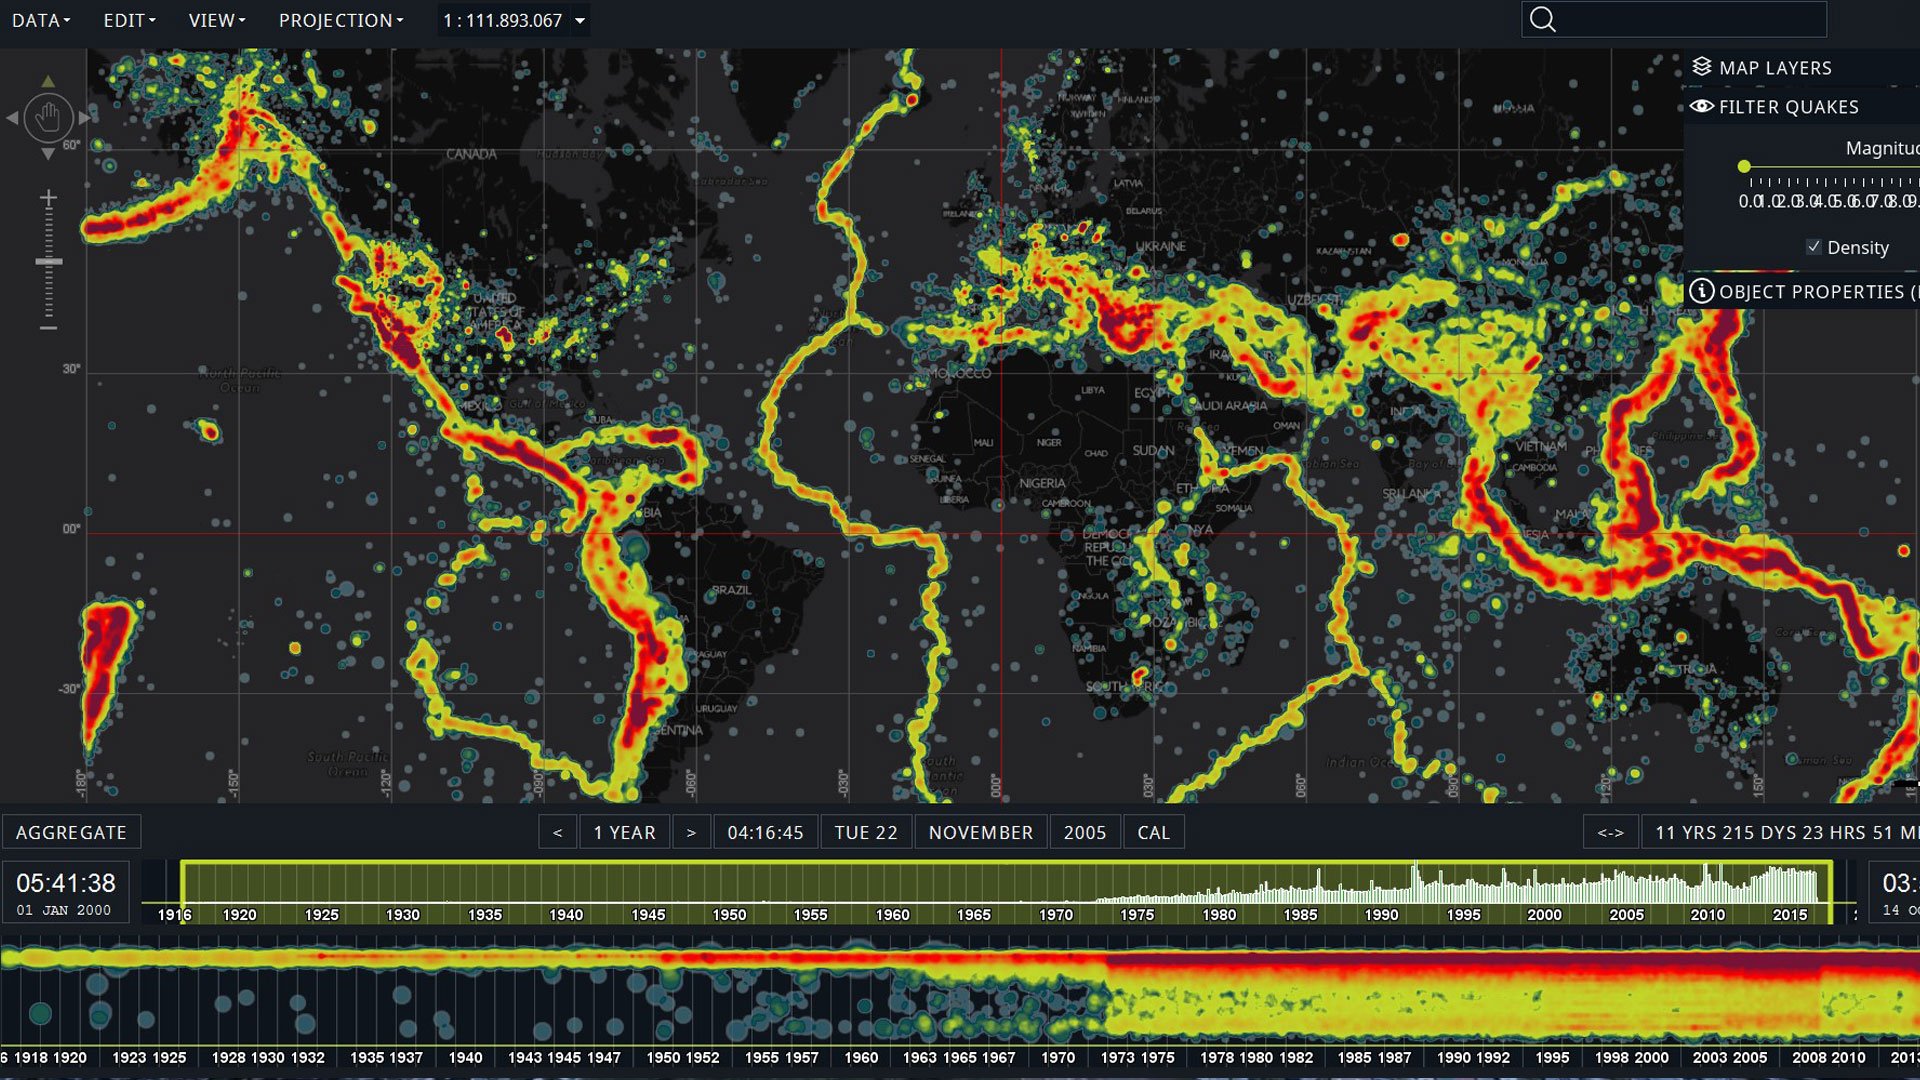This screenshot has height=1080, width=1920.
Task: Click the Magnitude slider handle
Action: tap(1744, 166)
